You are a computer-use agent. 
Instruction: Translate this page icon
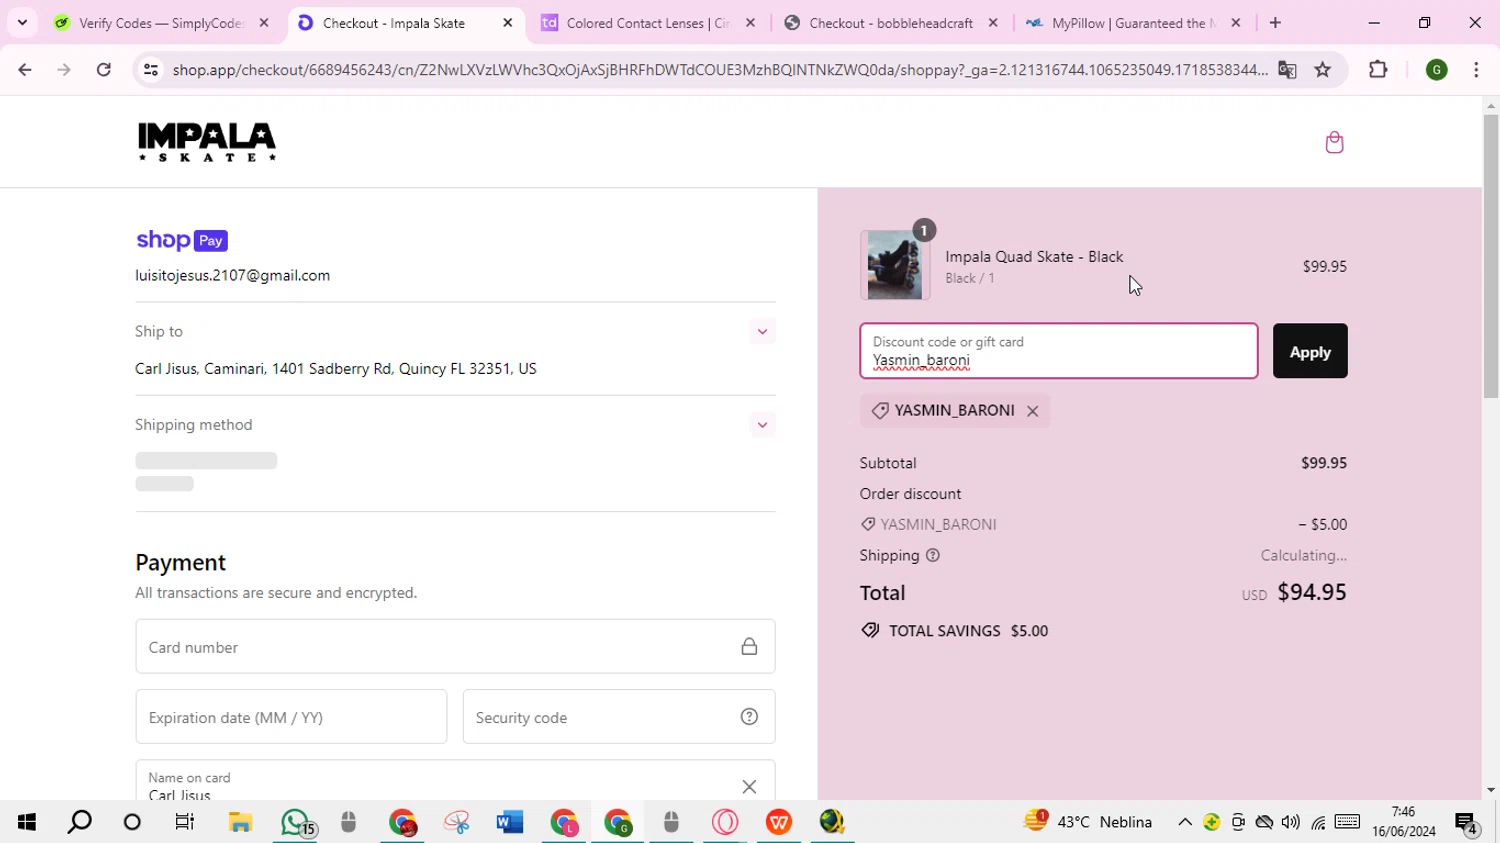[1287, 70]
